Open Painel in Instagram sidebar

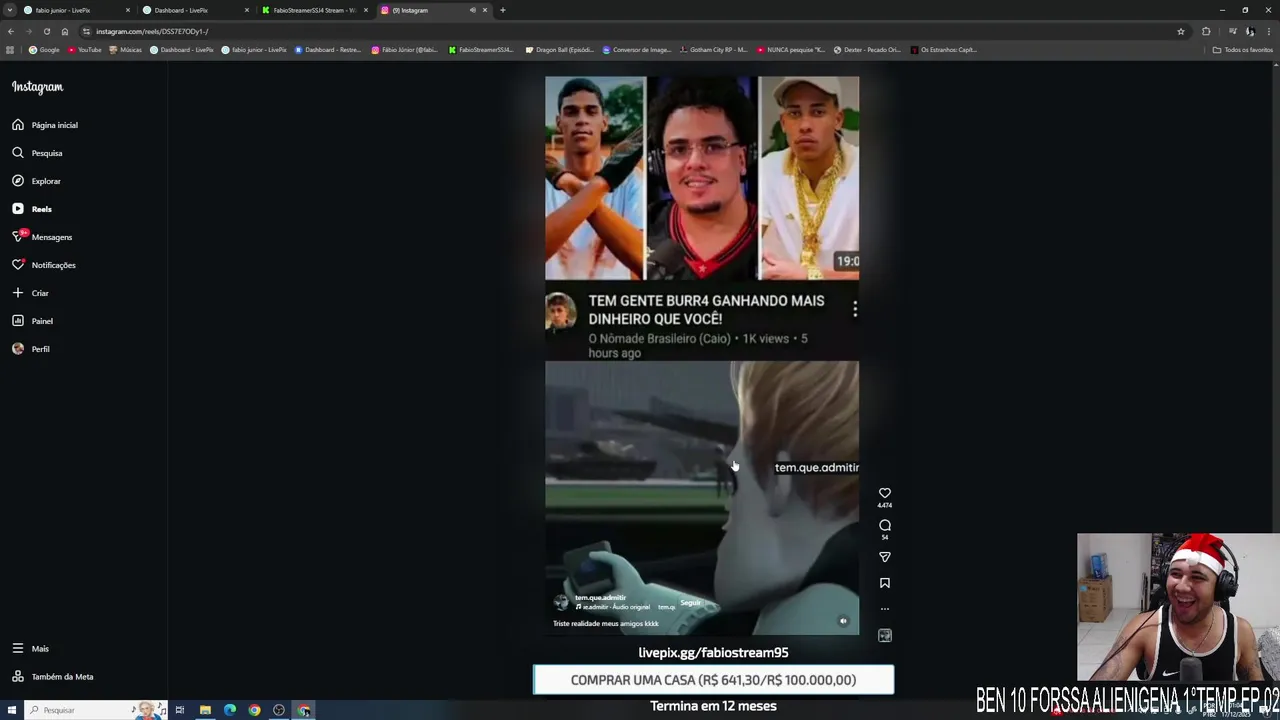tap(33, 321)
